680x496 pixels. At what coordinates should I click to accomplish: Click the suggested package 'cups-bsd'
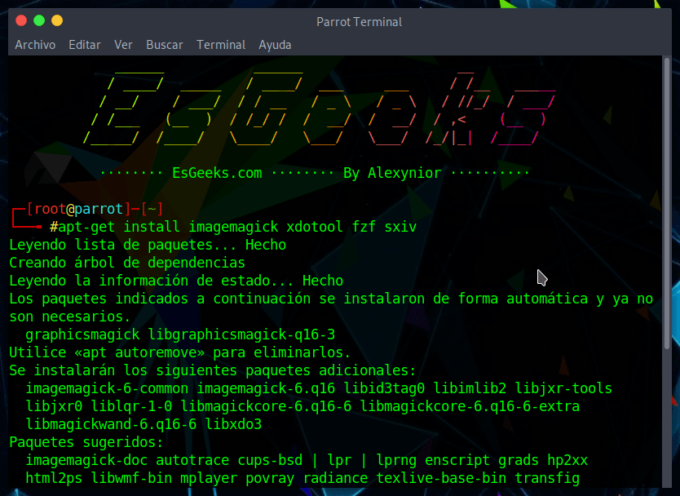click(x=270, y=460)
